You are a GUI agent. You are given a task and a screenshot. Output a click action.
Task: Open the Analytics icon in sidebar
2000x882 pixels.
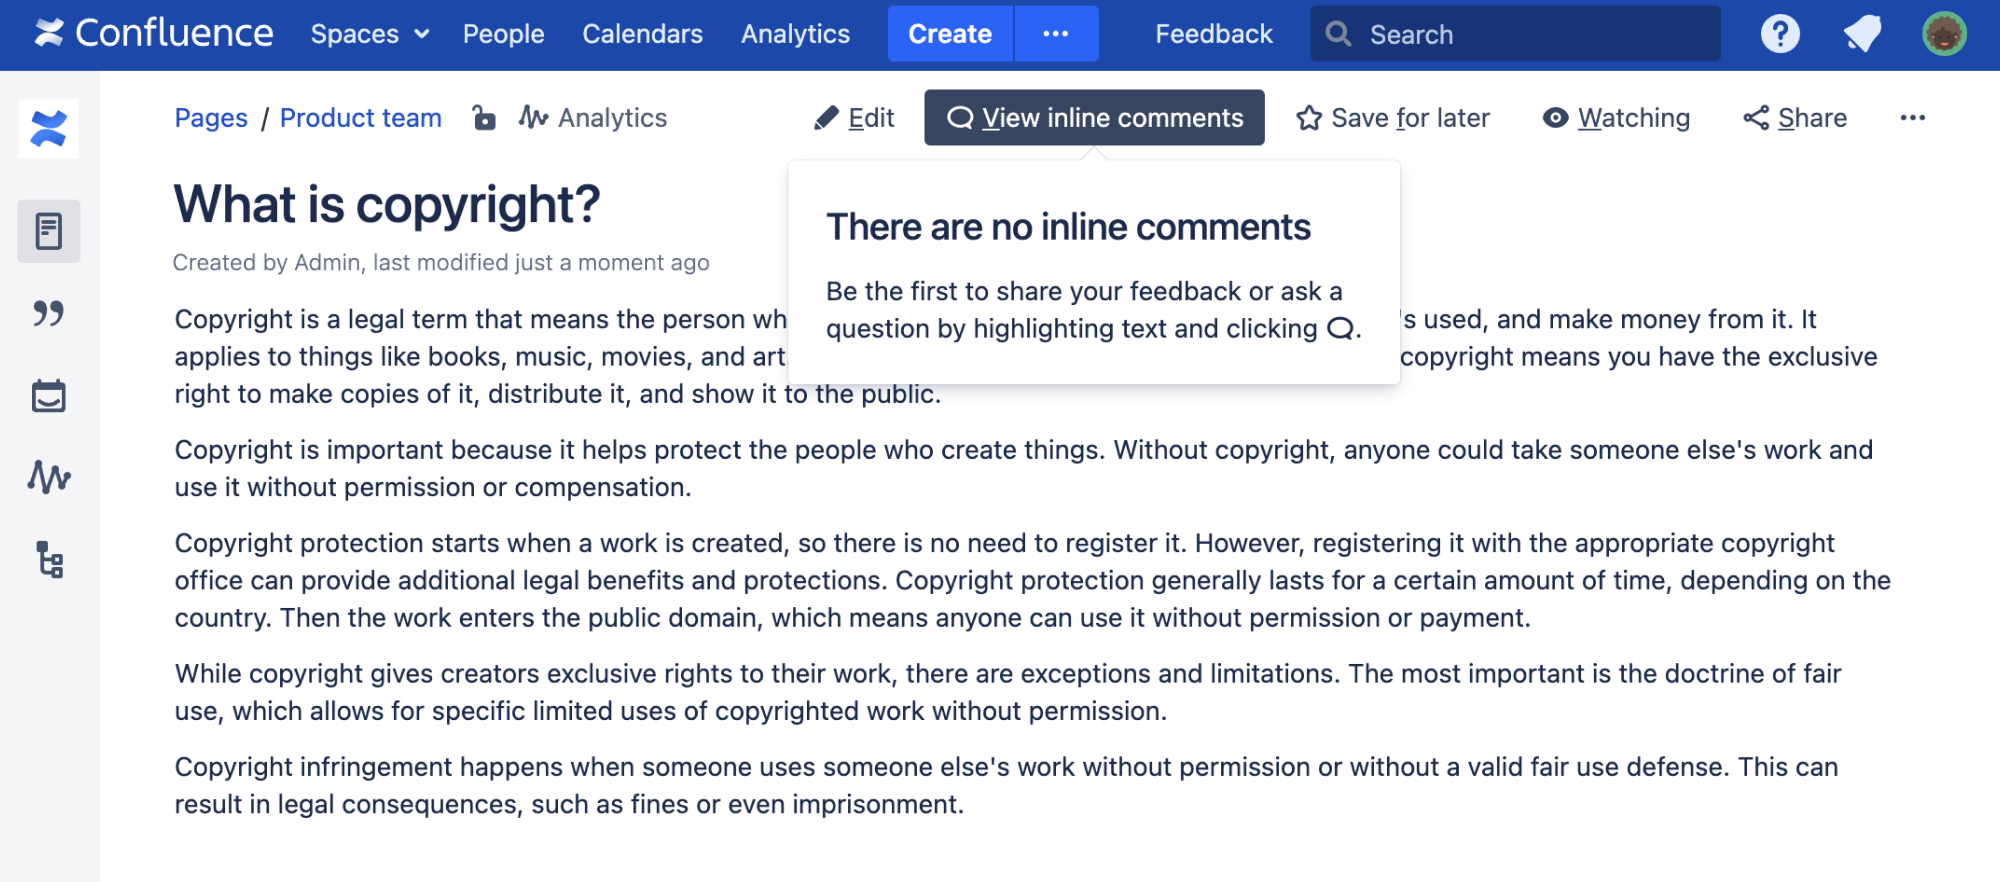tap(48, 477)
